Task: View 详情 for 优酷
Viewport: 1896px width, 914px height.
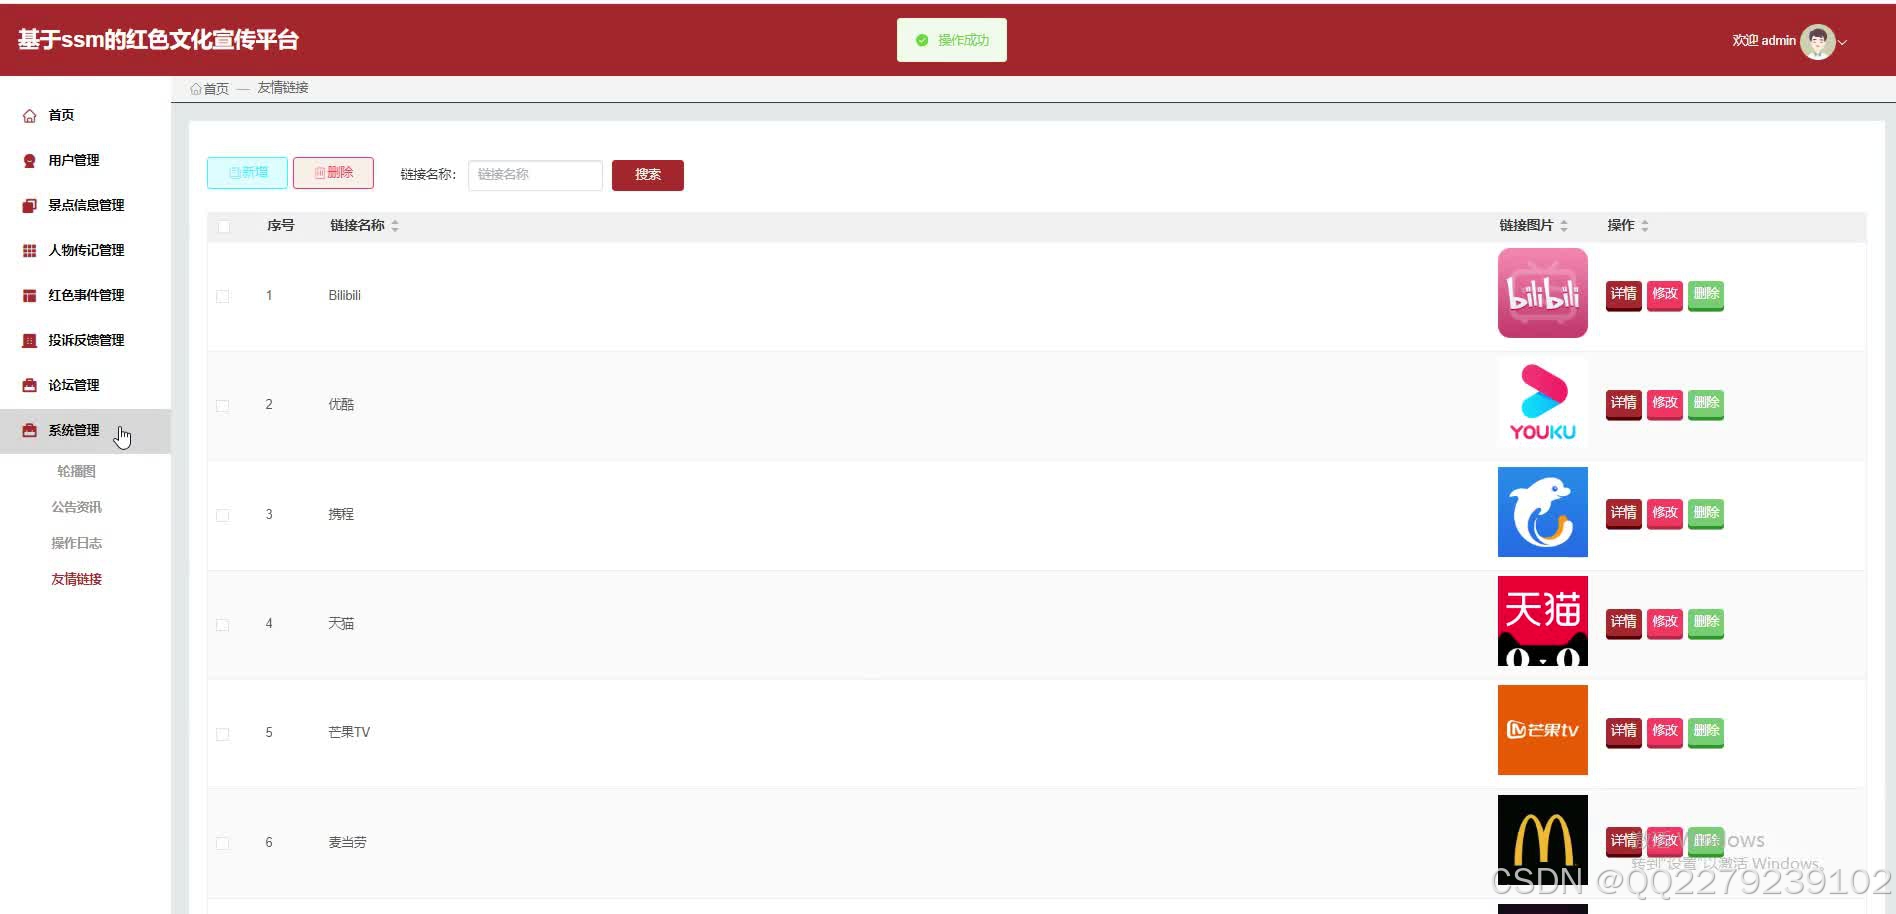Action: point(1623,403)
